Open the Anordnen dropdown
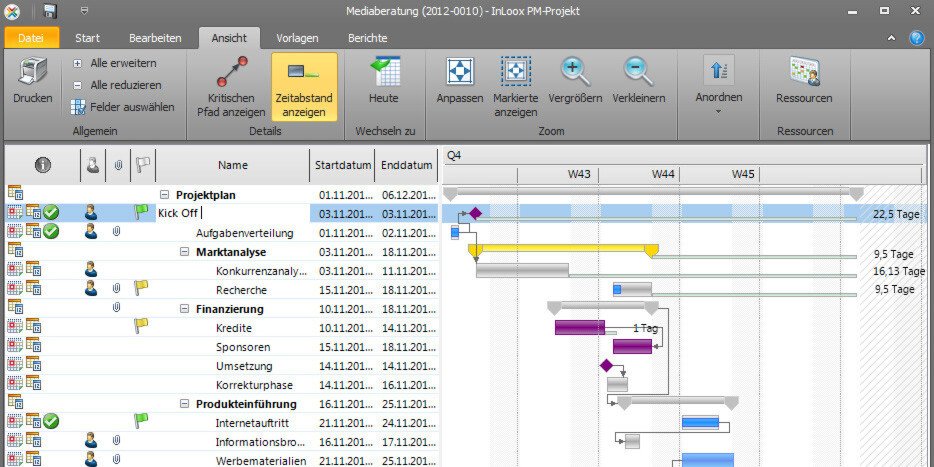Viewport: 934px width, 467px height. 719,86
